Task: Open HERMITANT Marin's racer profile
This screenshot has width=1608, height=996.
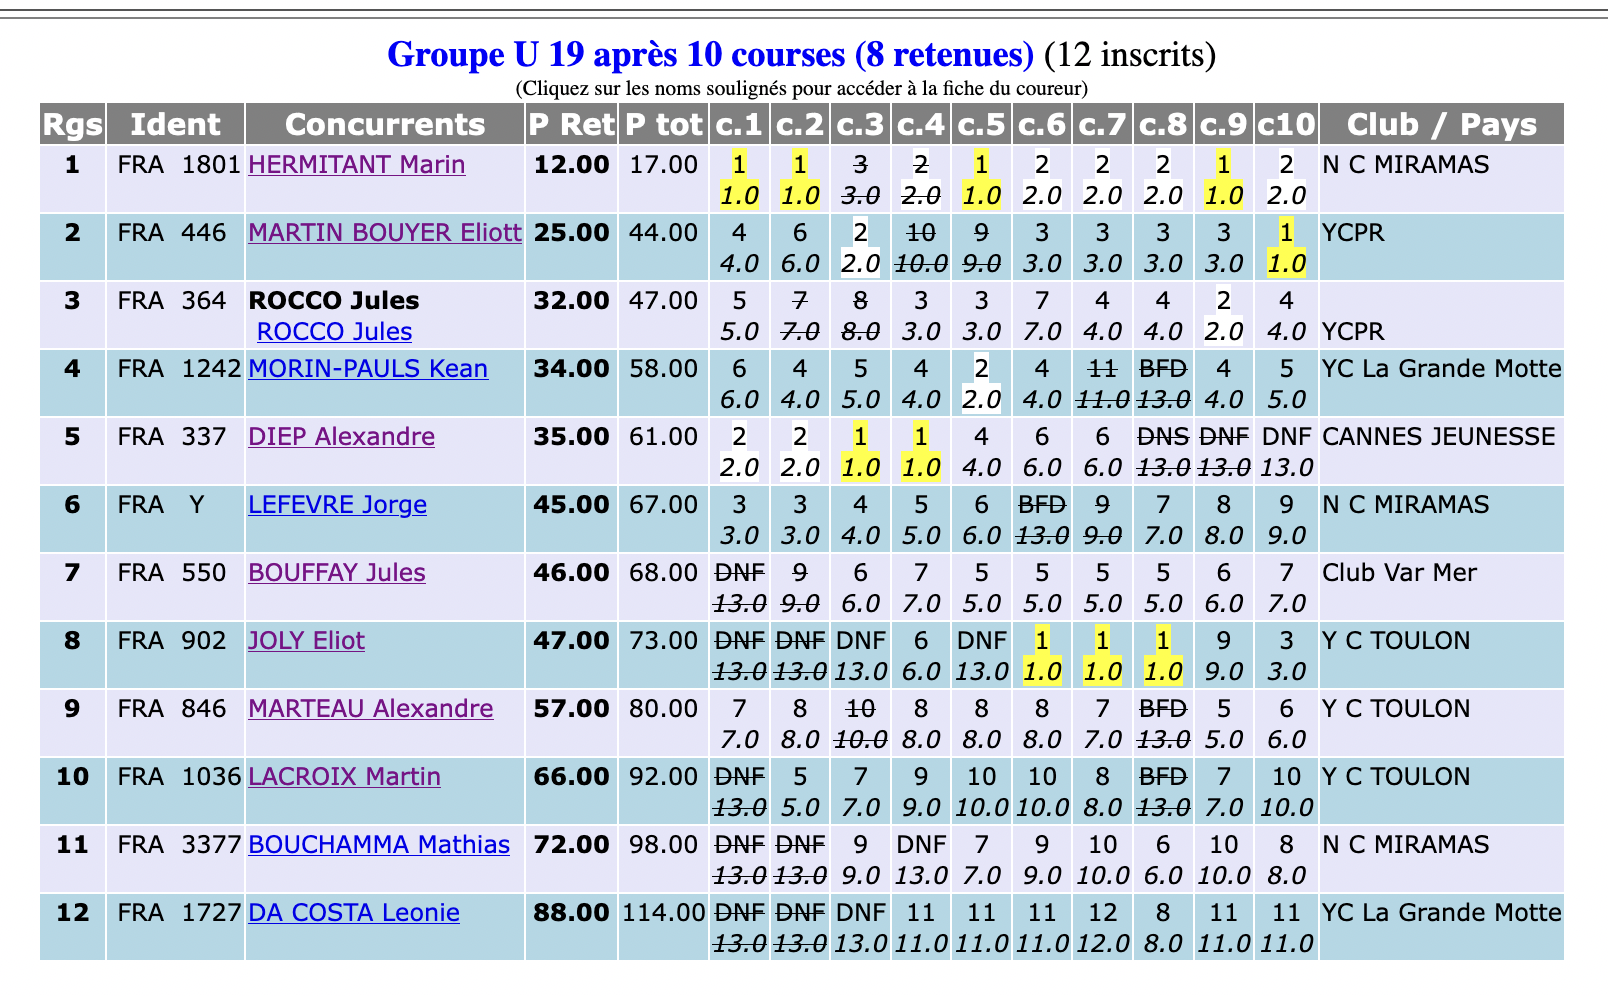Action: coord(356,164)
